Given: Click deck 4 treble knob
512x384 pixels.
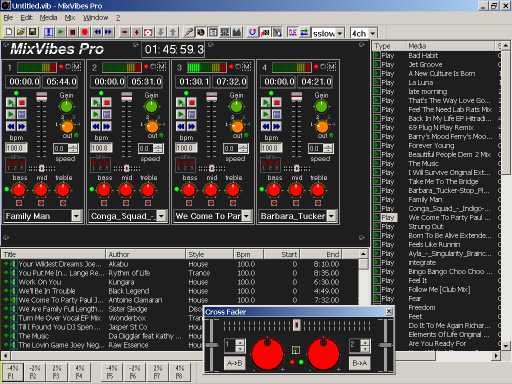Looking at the screenshot, I should (318, 190).
